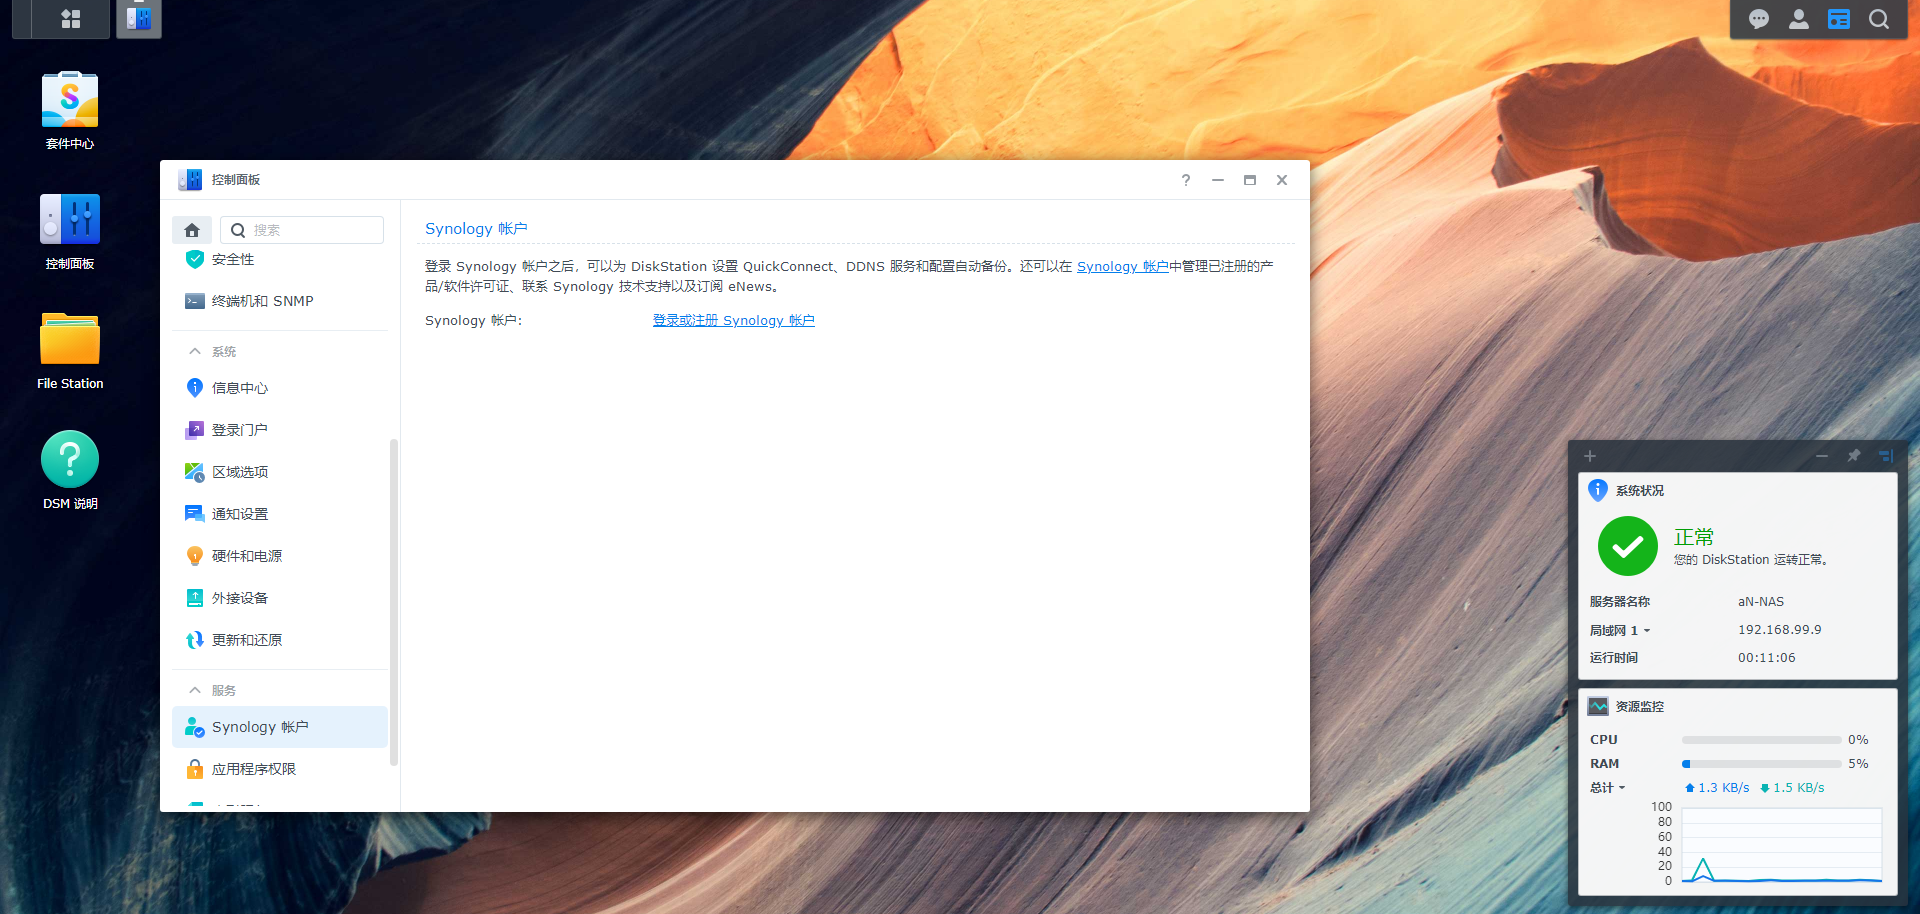
Task: Click uptime value 00:11:06
Action: (1767, 658)
